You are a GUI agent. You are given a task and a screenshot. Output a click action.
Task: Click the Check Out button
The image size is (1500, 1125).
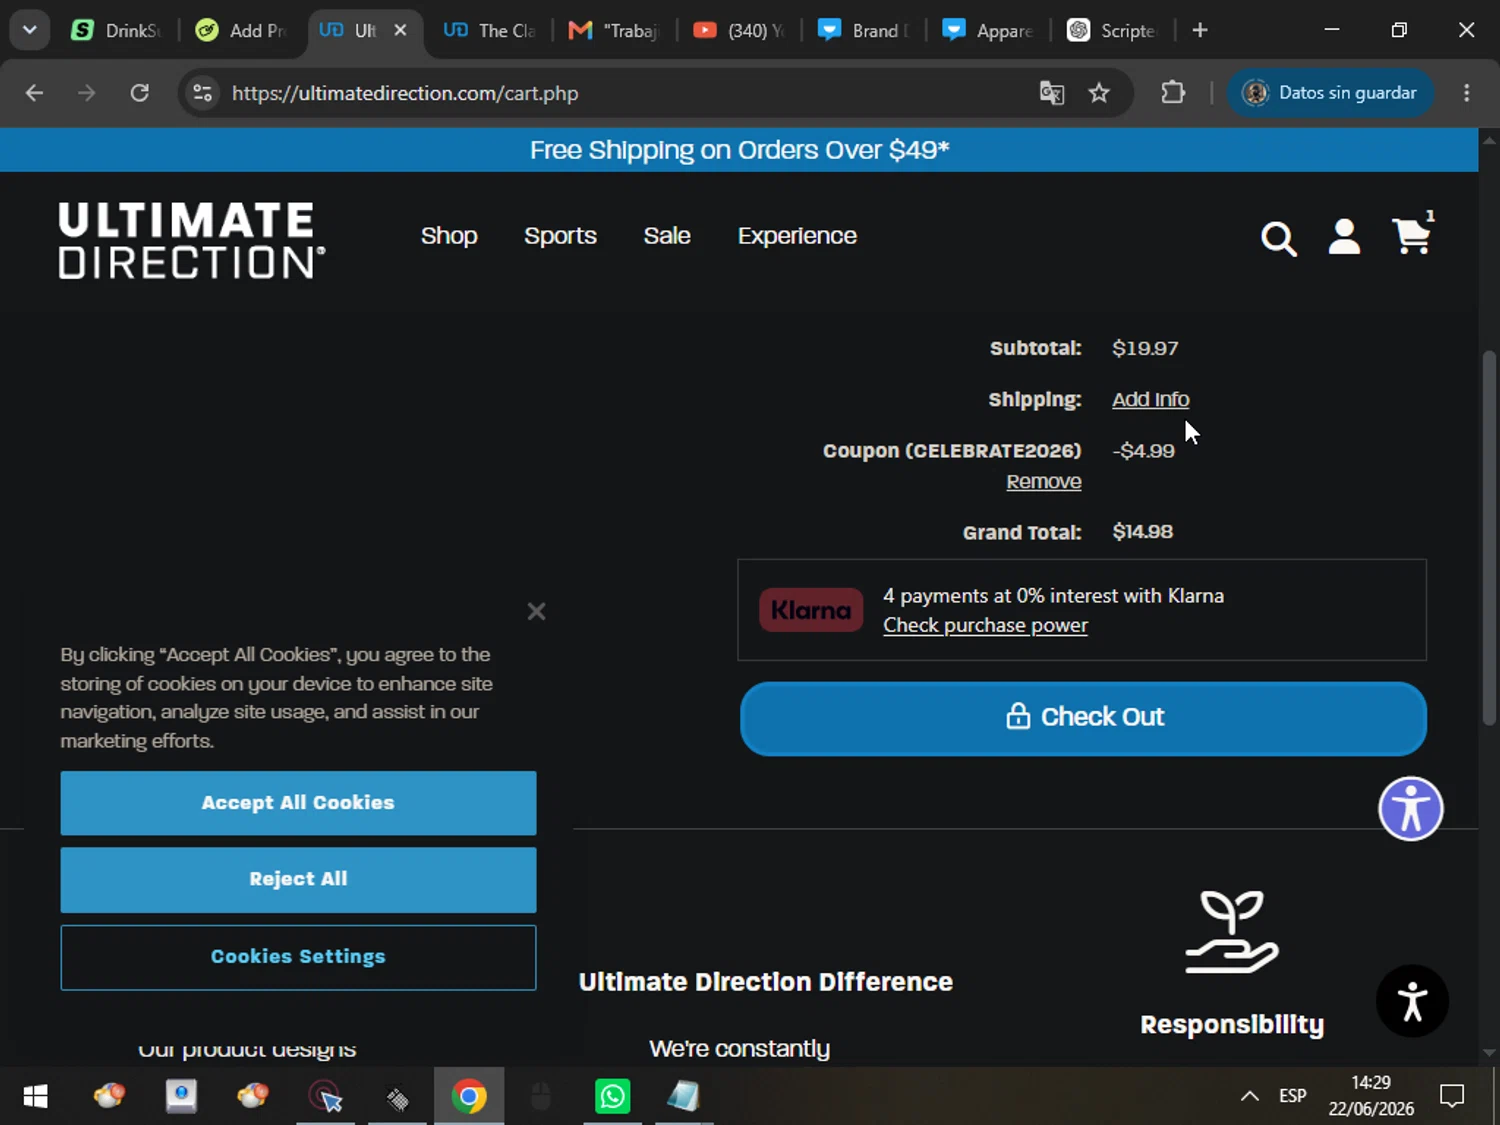(x=1083, y=718)
